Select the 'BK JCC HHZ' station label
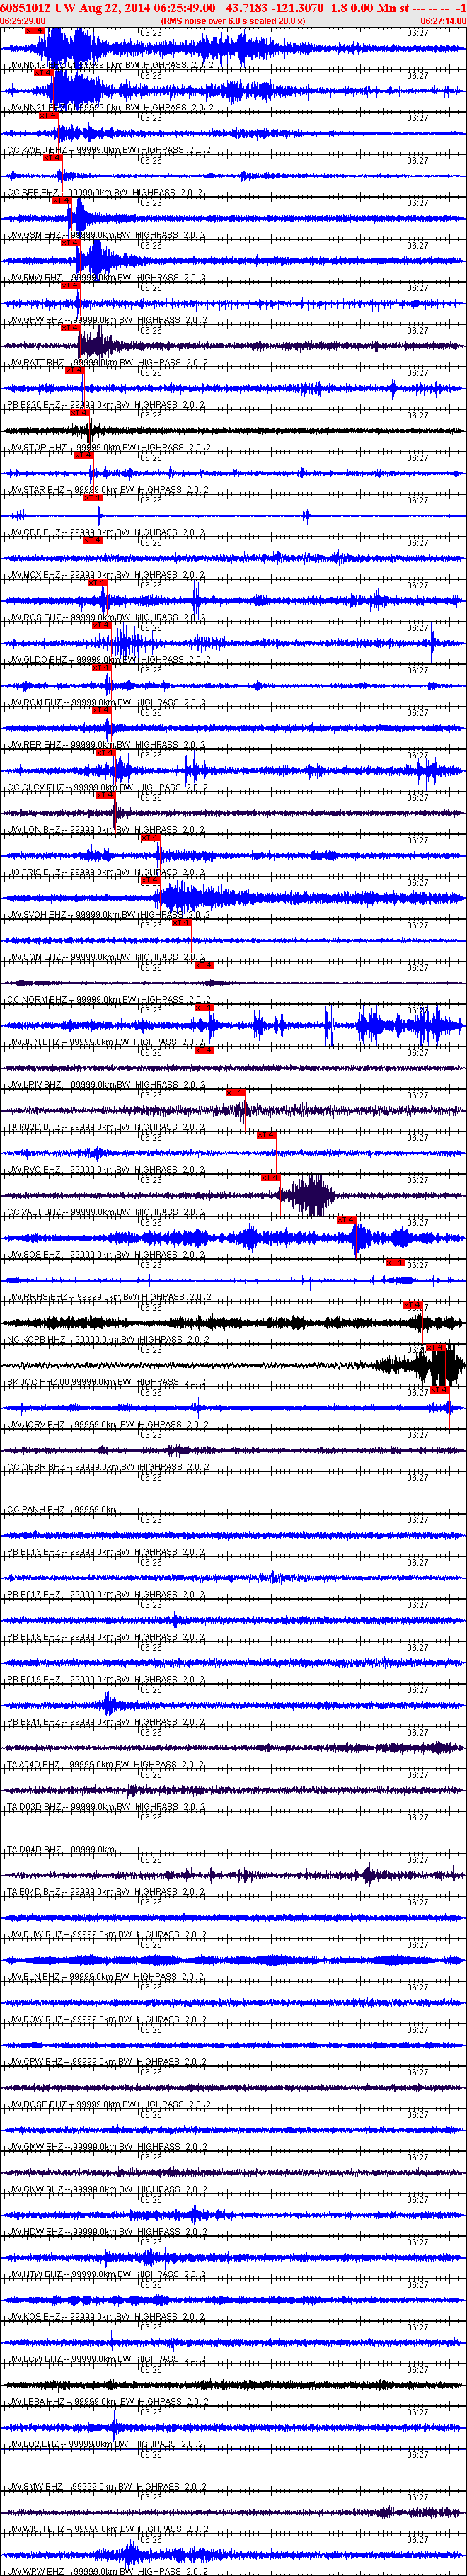Screen dimensions: 467x2576 click(x=32, y=1383)
